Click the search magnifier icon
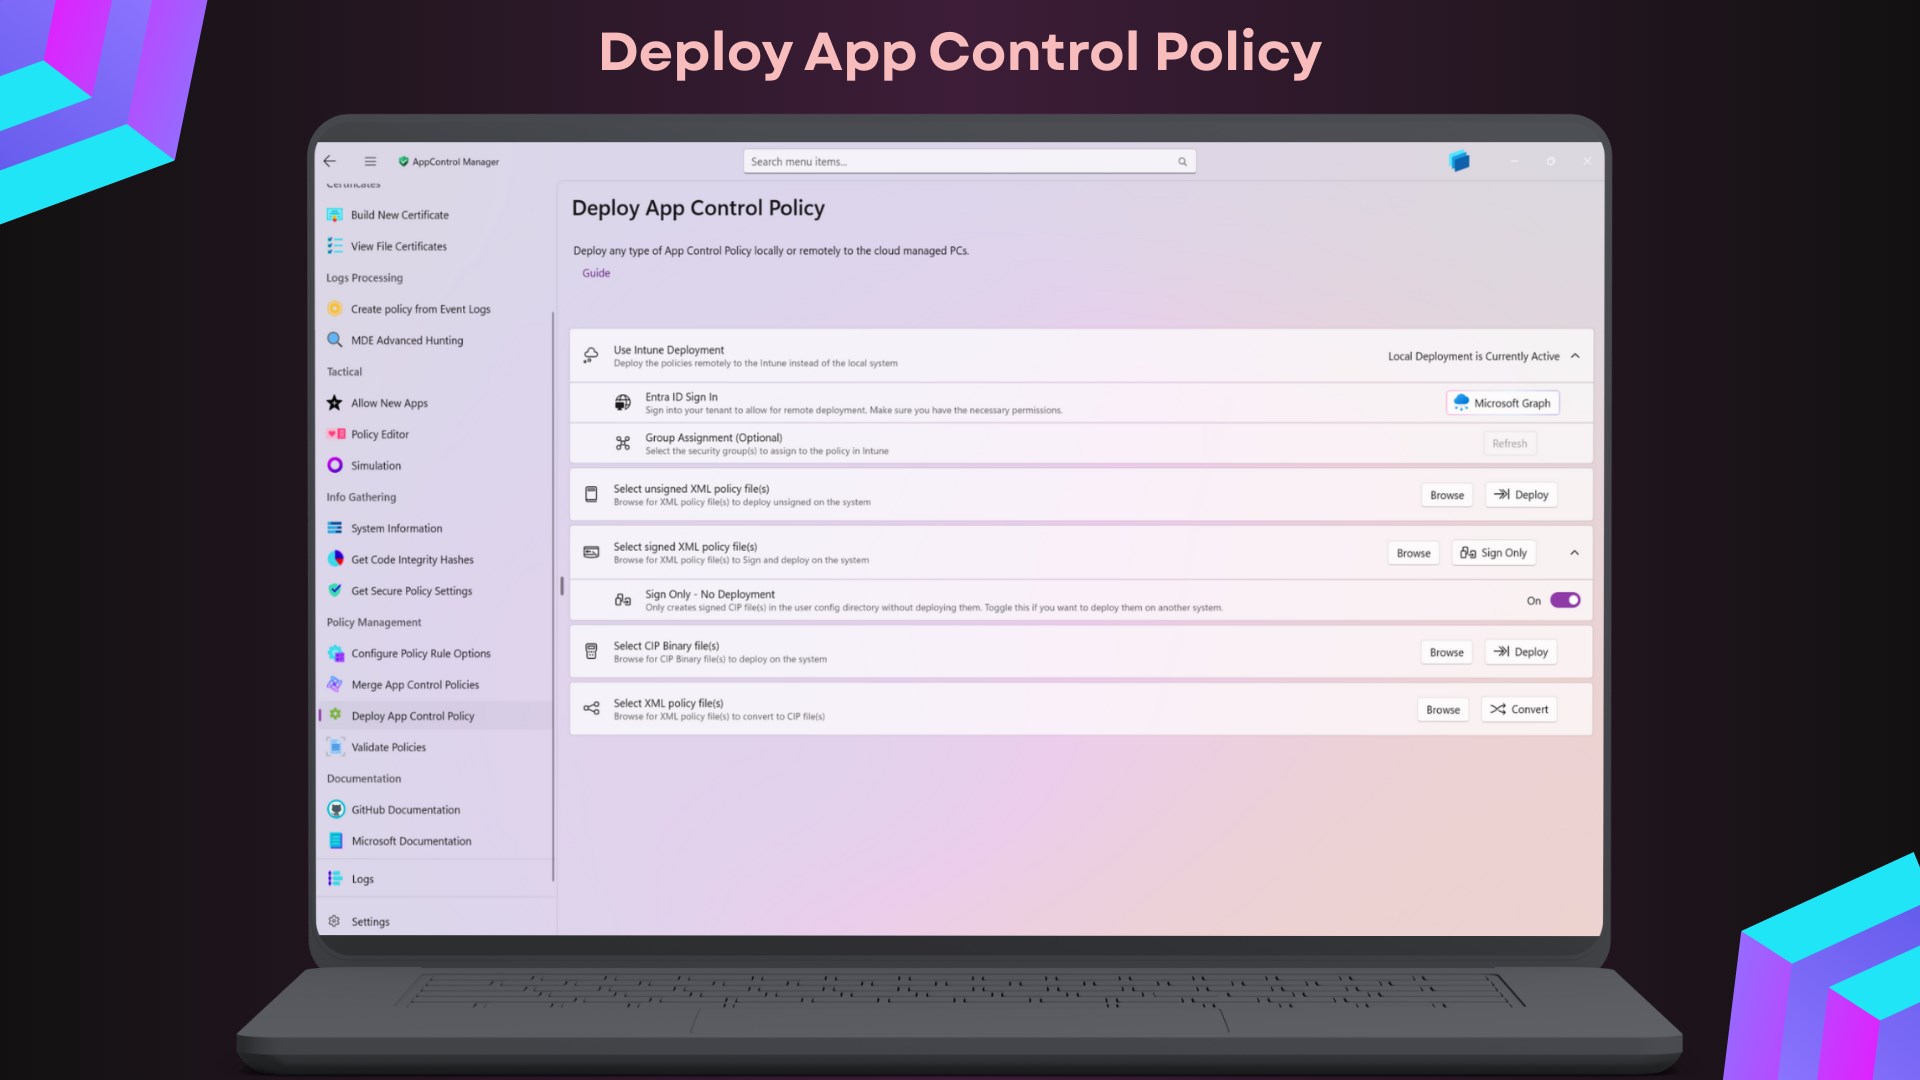This screenshot has width=1920, height=1080. 1182,162
